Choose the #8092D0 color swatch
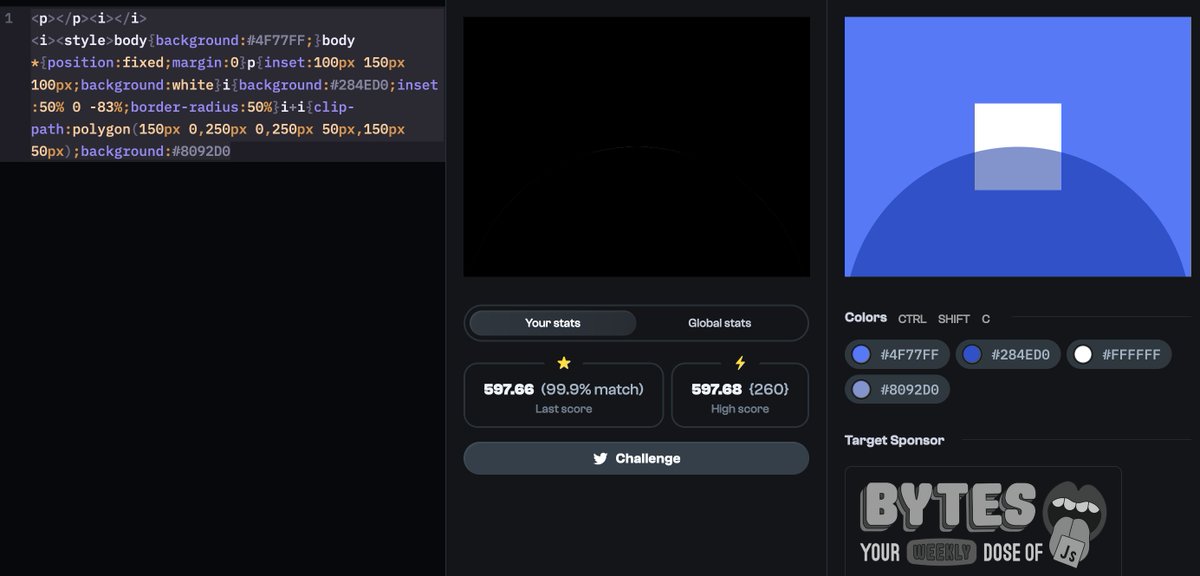This screenshot has width=1200, height=576. click(x=897, y=389)
